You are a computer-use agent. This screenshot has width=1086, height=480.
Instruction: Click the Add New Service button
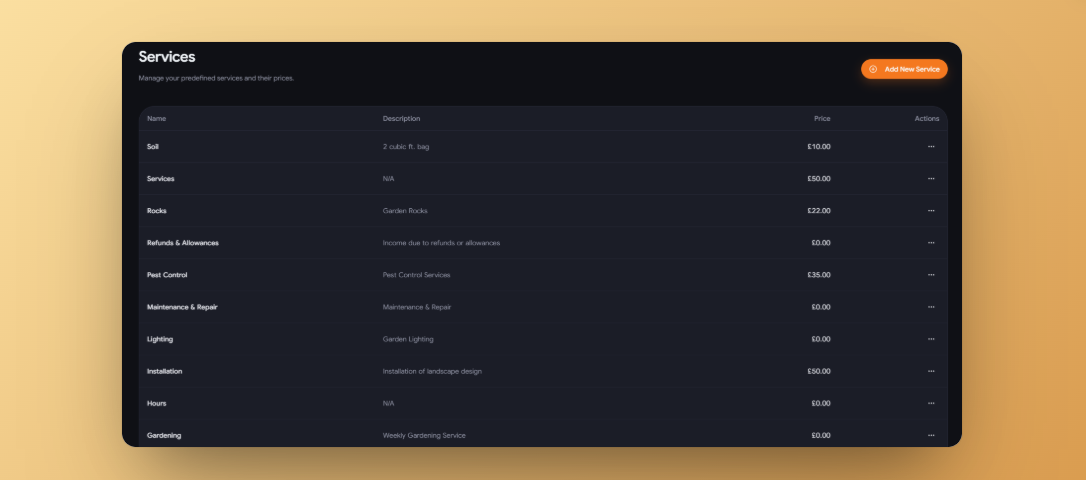(904, 69)
